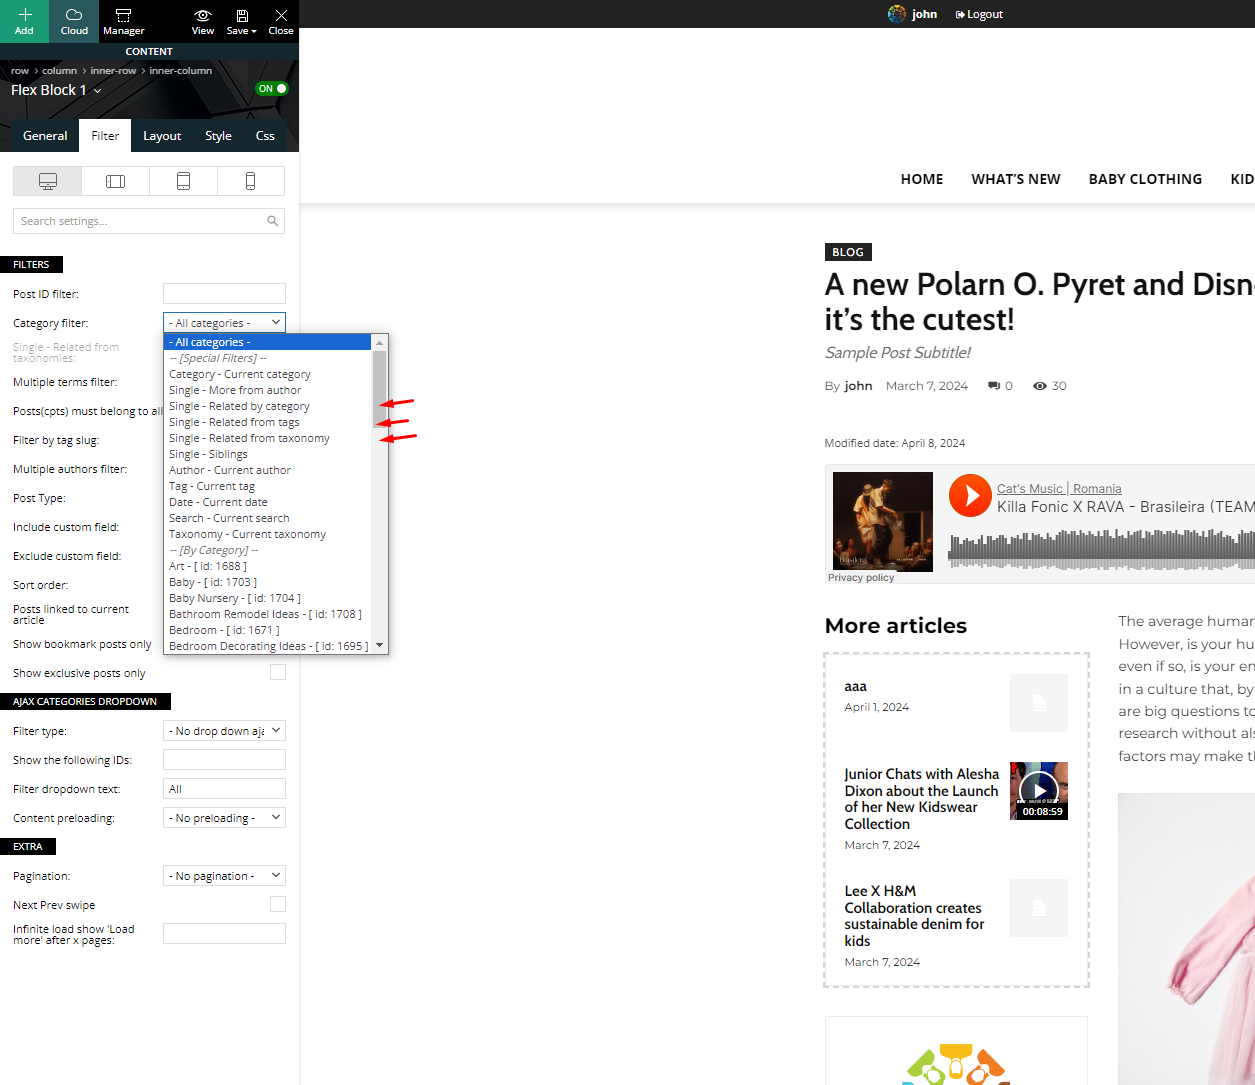Click the BLOG category badge
Viewport: 1255px width, 1085px height.
(848, 252)
